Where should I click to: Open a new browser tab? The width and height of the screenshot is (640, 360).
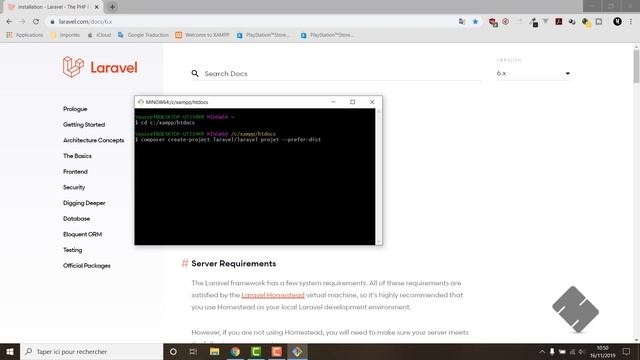pos(112,7)
